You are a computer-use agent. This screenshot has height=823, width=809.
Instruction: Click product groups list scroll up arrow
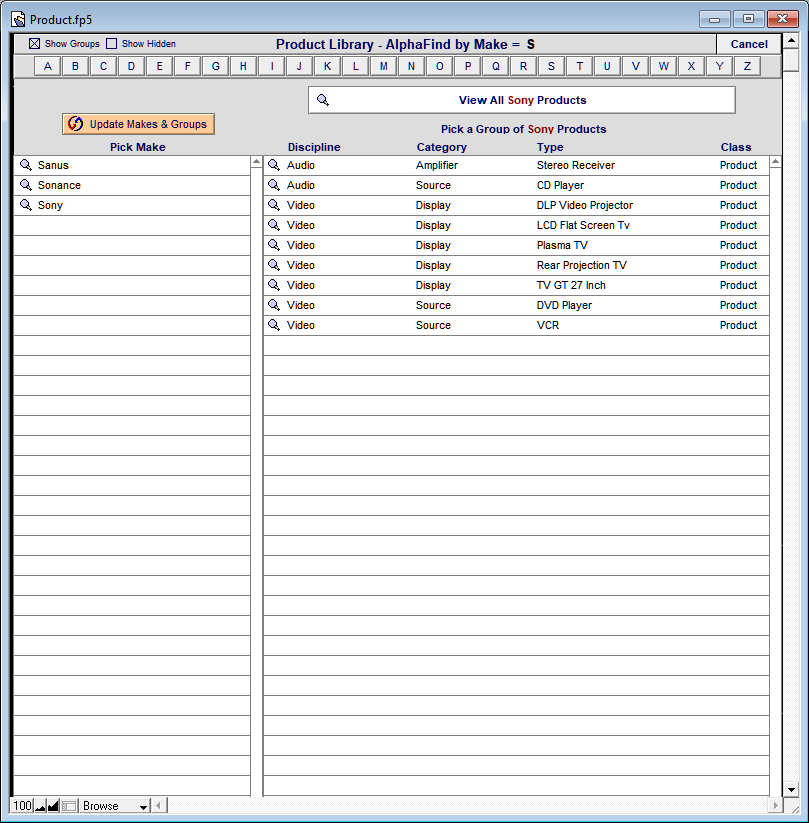click(775, 162)
